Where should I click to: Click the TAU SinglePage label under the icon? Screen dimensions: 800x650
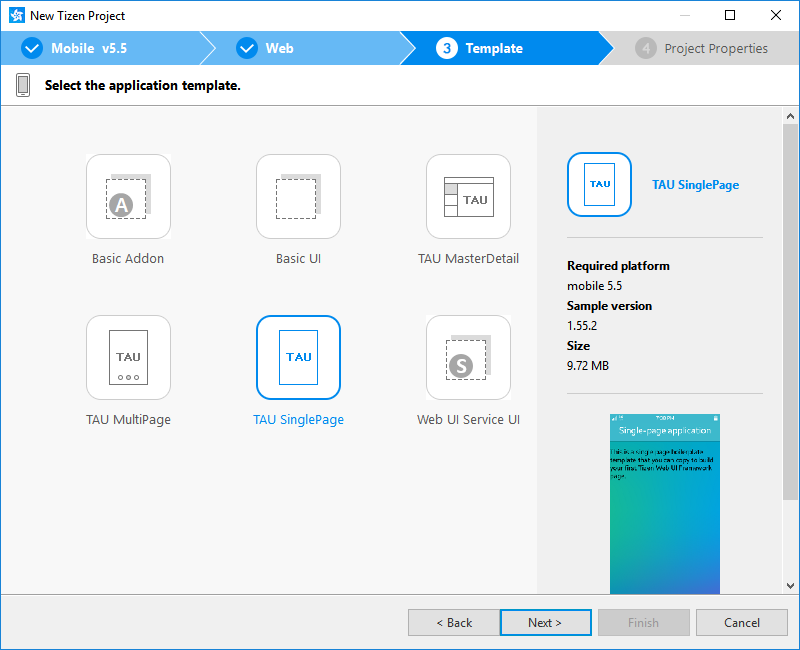click(298, 420)
